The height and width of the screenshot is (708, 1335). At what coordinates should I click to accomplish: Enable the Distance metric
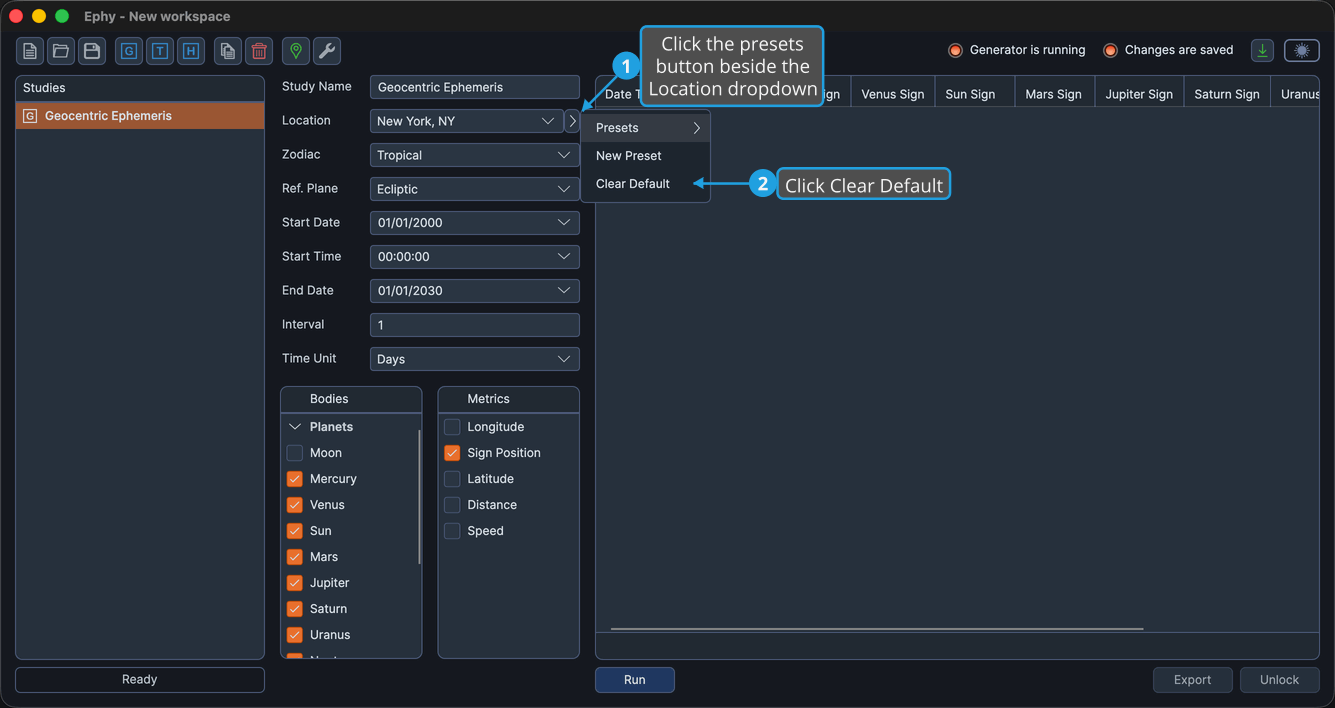pos(452,505)
